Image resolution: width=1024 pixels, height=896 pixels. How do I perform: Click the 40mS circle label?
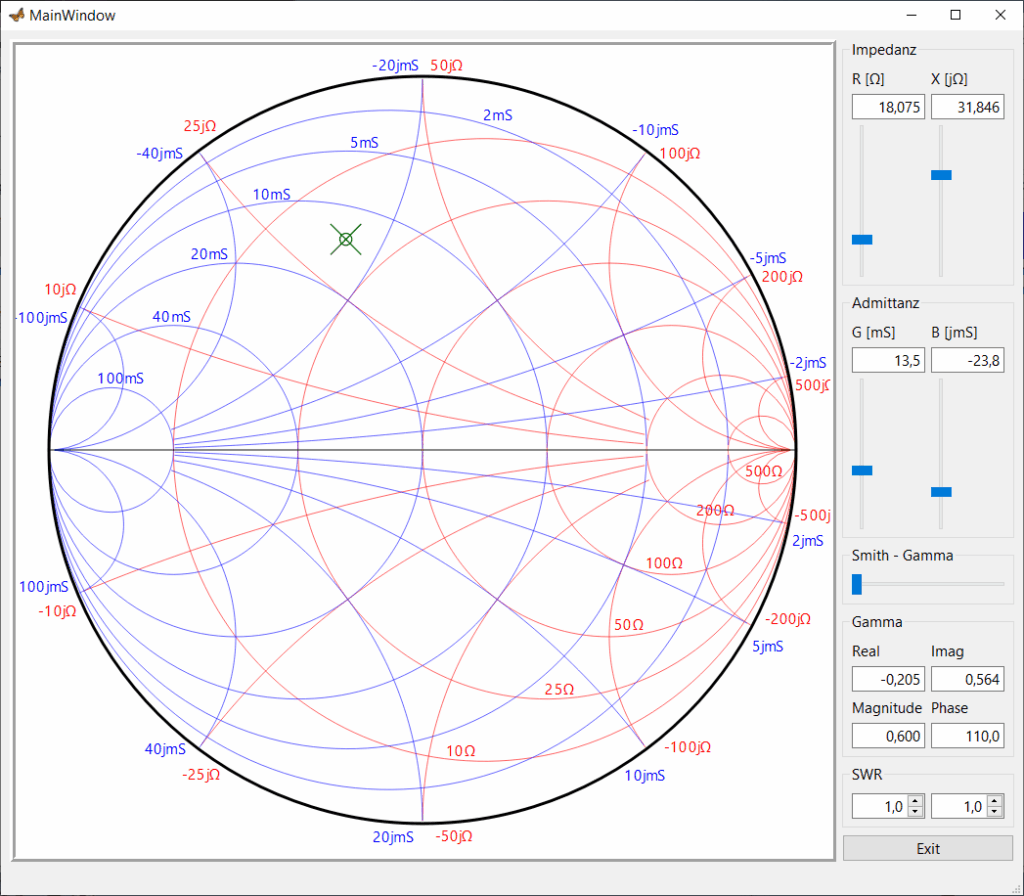[x=172, y=317]
